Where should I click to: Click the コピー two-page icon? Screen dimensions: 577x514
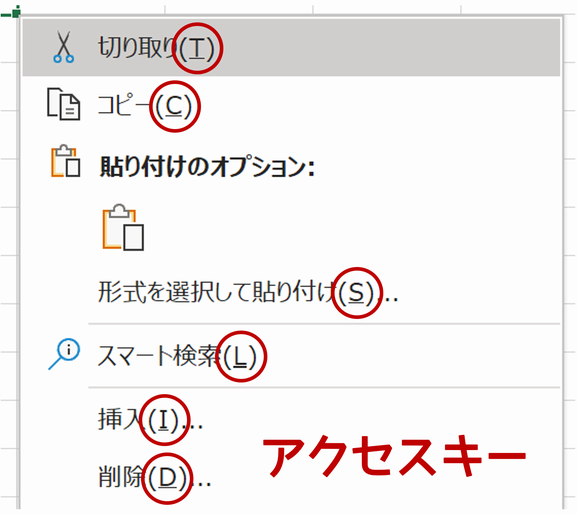tap(63, 104)
